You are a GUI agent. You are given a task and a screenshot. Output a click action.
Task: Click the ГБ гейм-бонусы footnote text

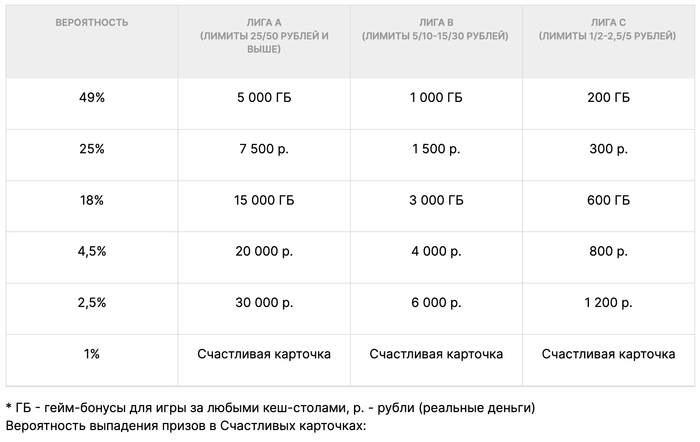coord(270,408)
